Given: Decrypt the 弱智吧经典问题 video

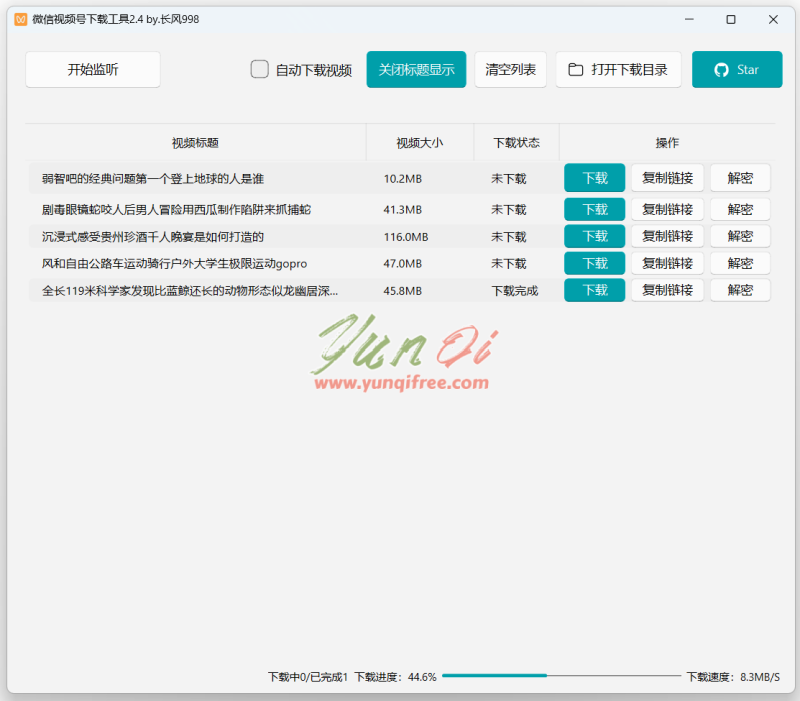Looking at the screenshot, I should (x=740, y=177).
